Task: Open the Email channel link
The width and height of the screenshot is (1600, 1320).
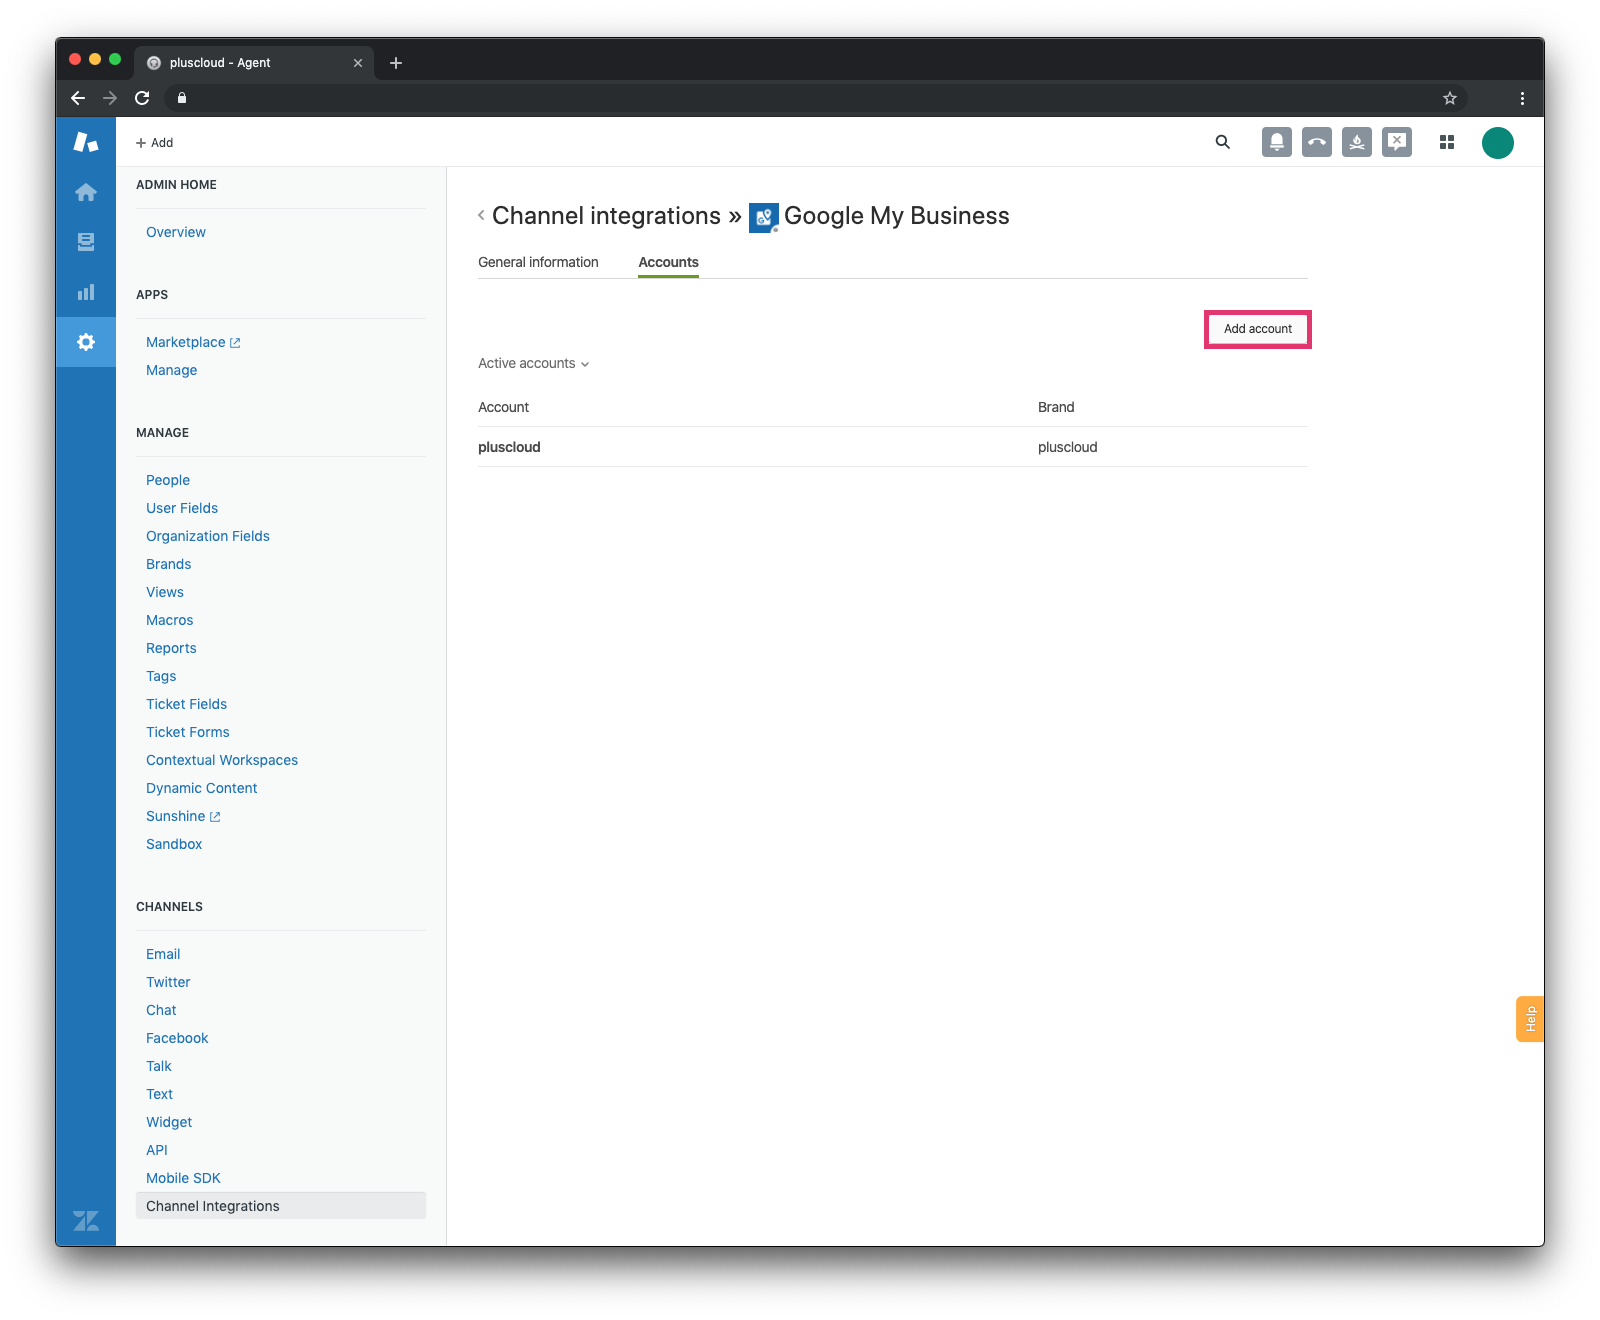Action: tap(163, 954)
